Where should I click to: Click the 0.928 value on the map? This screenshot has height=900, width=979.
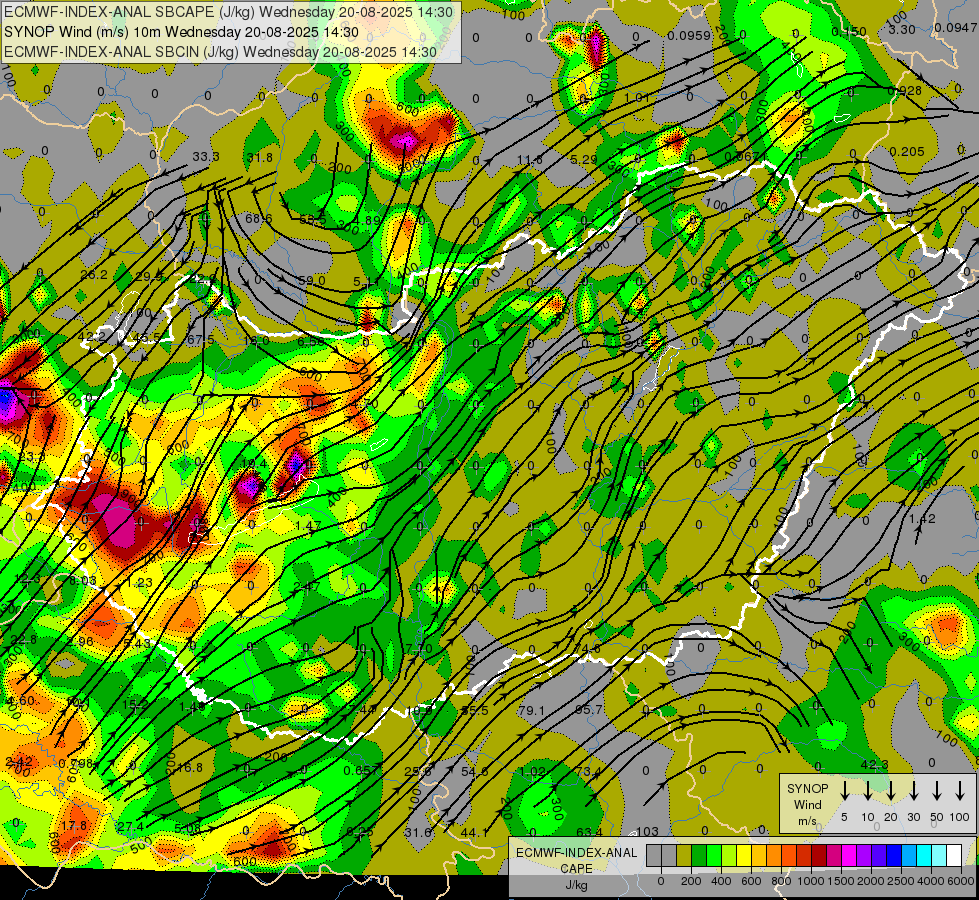coord(905,91)
